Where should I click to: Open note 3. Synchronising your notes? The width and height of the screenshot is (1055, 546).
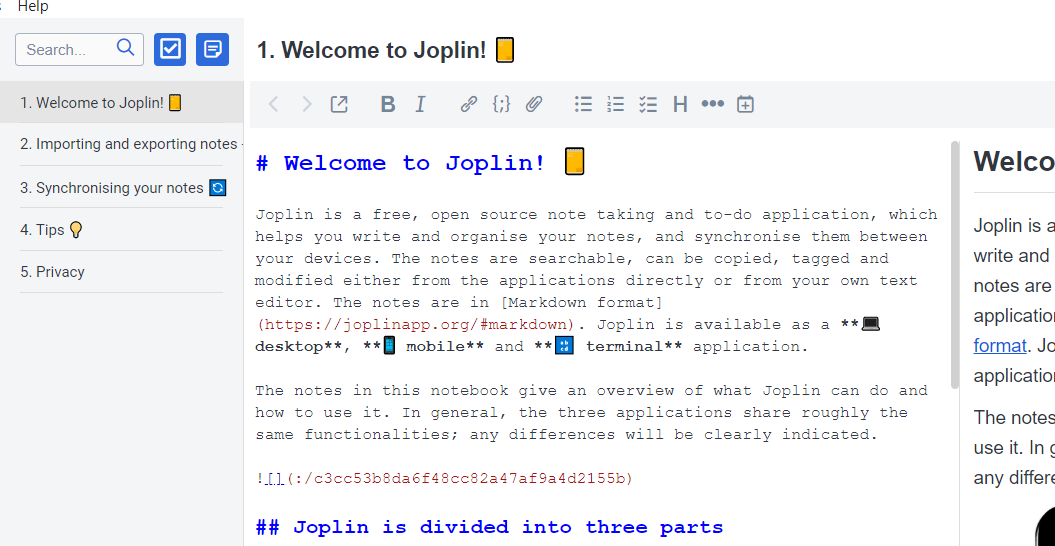[122, 188]
